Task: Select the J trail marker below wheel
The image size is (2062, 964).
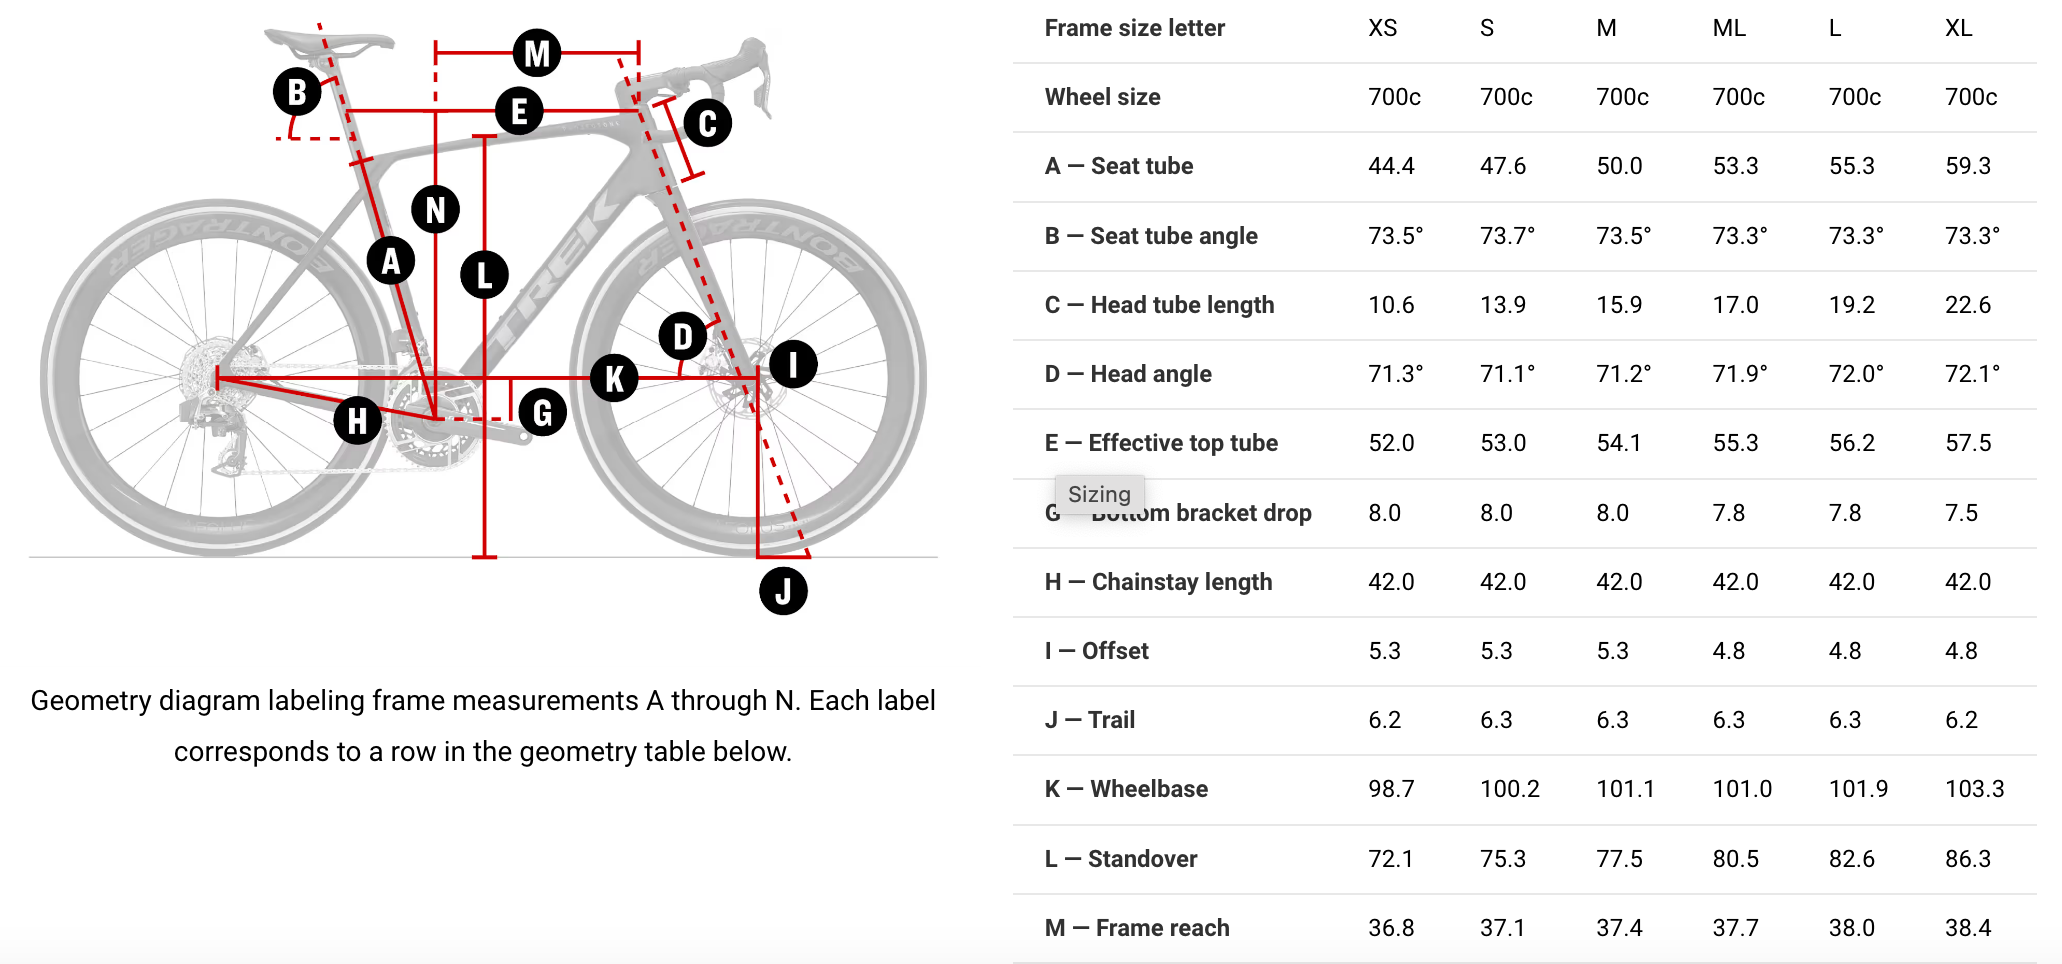Action: click(x=783, y=590)
